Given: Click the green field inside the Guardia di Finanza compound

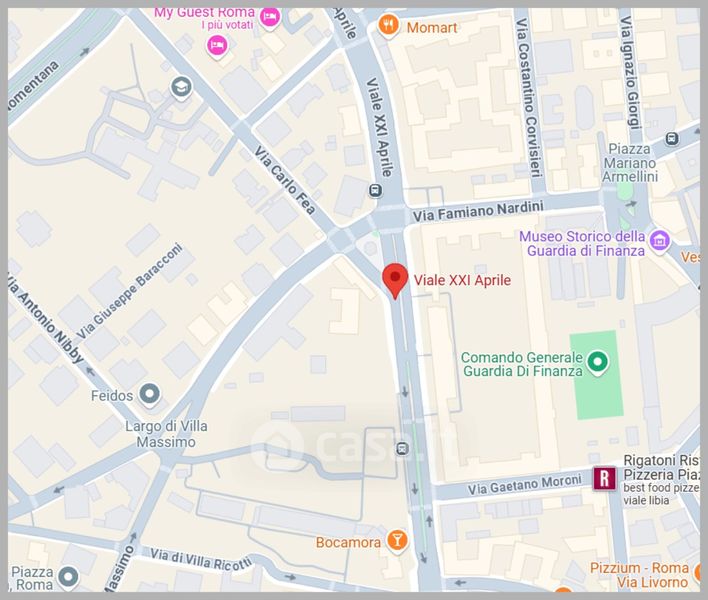Looking at the screenshot, I should [x=596, y=375].
